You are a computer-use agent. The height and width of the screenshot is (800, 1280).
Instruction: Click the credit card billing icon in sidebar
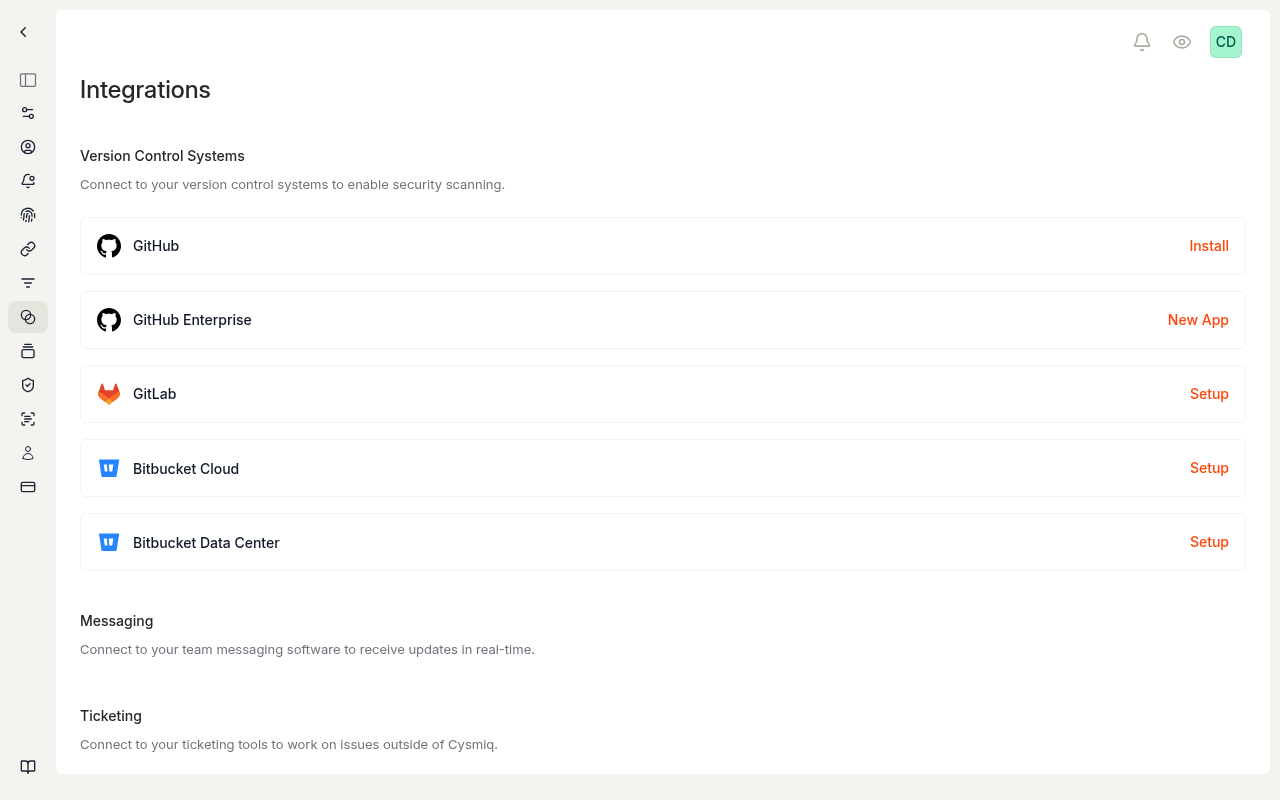coord(27,487)
